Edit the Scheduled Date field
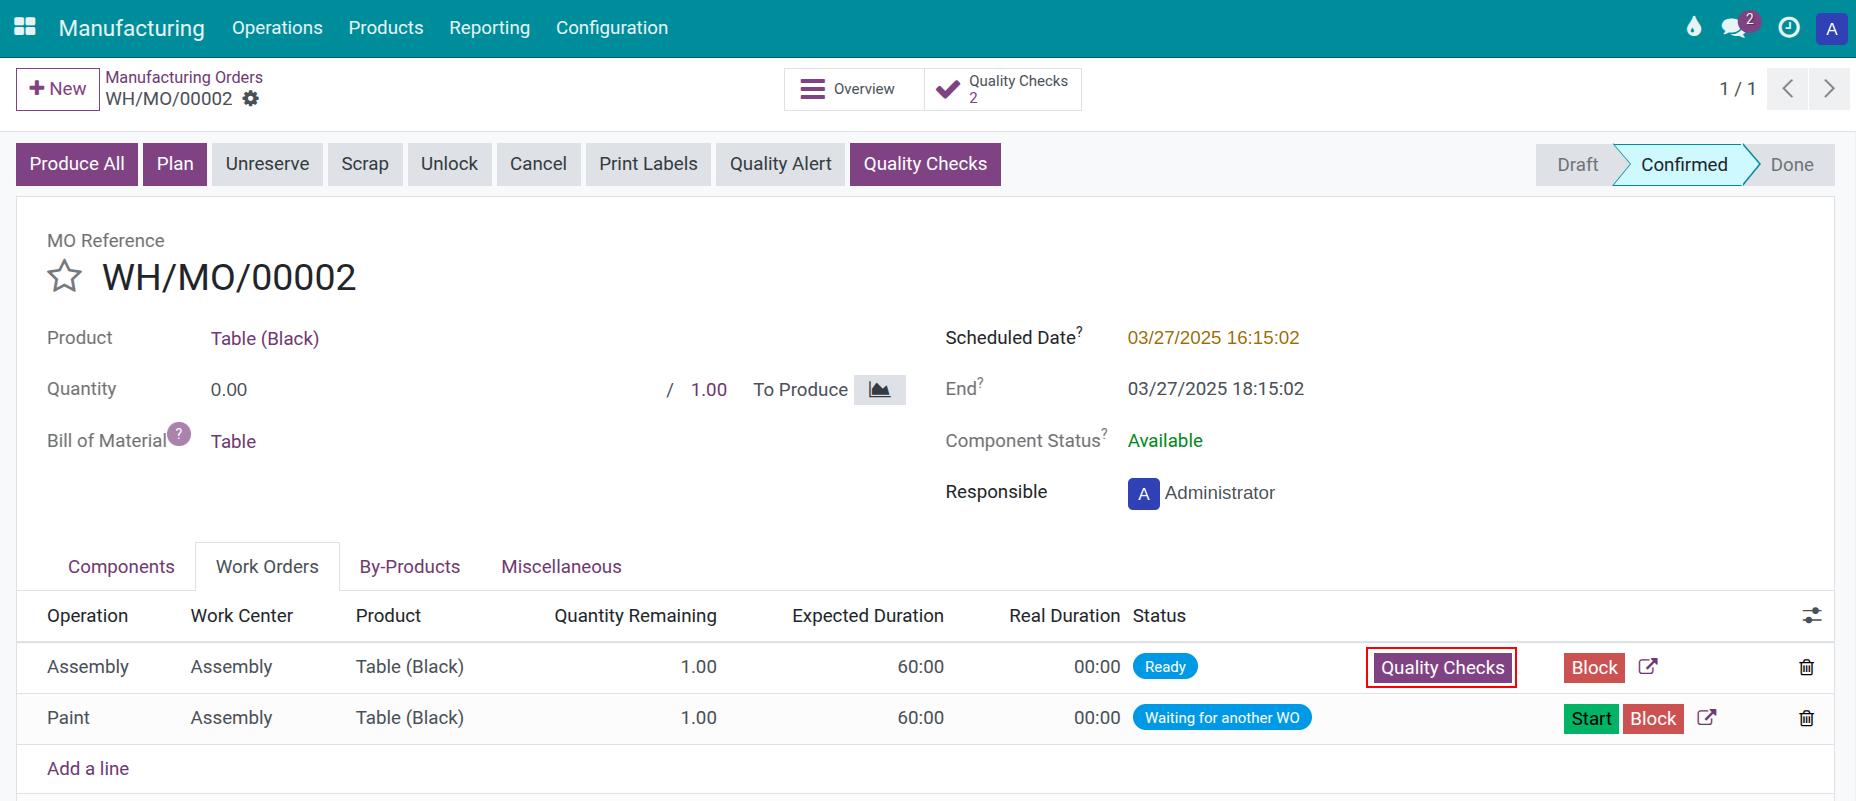Image resolution: width=1856 pixels, height=801 pixels. pos(1213,338)
